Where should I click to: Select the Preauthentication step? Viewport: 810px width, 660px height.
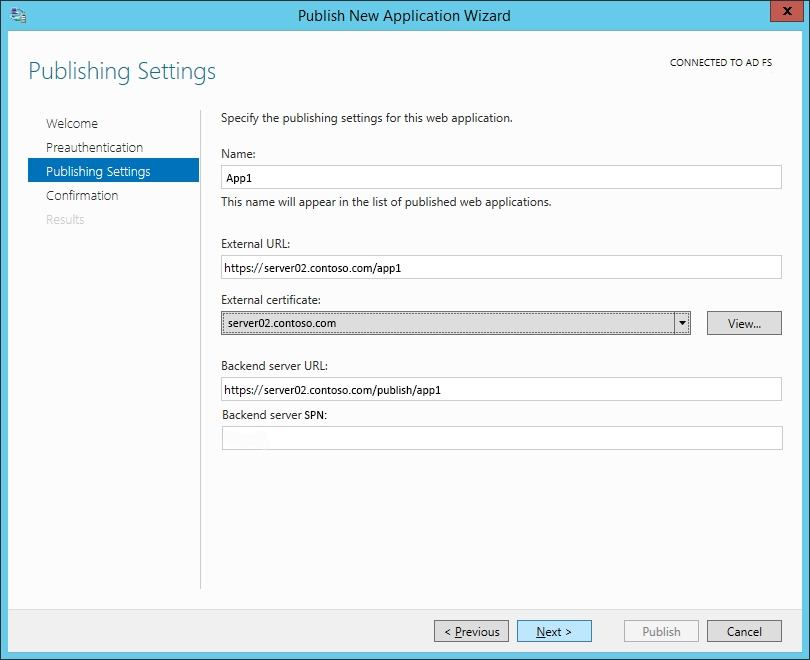94,148
